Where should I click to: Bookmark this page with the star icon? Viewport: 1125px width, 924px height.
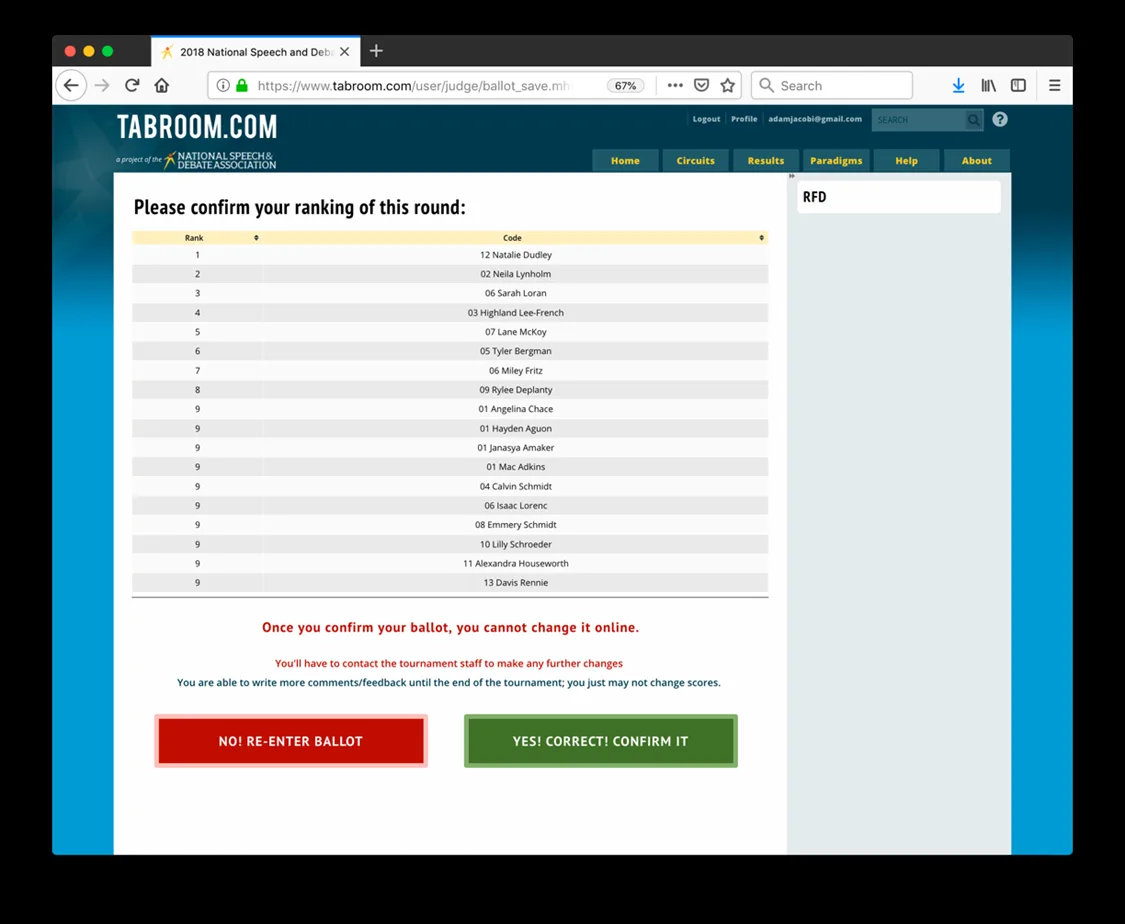tap(728, 85)
